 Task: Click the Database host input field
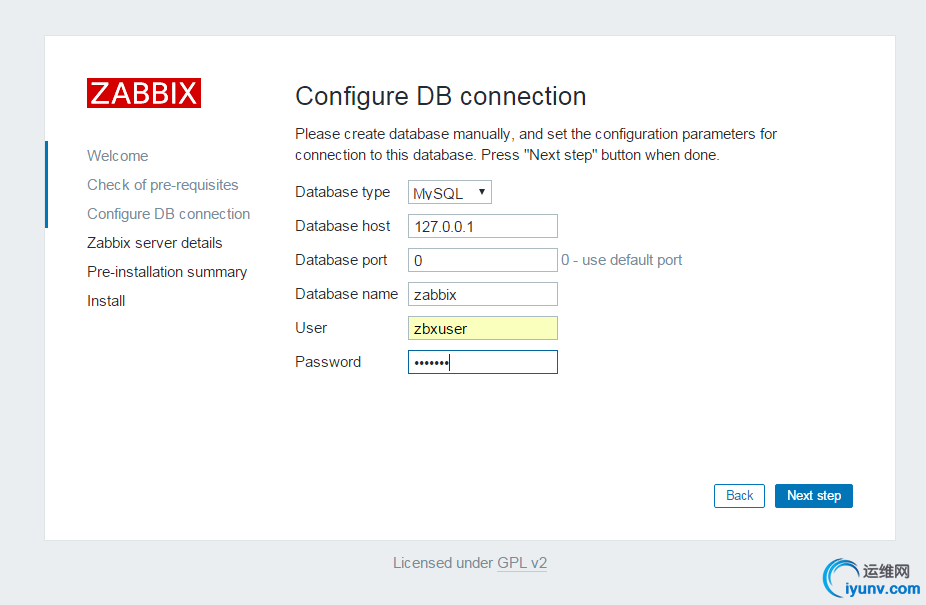[482, 226]
